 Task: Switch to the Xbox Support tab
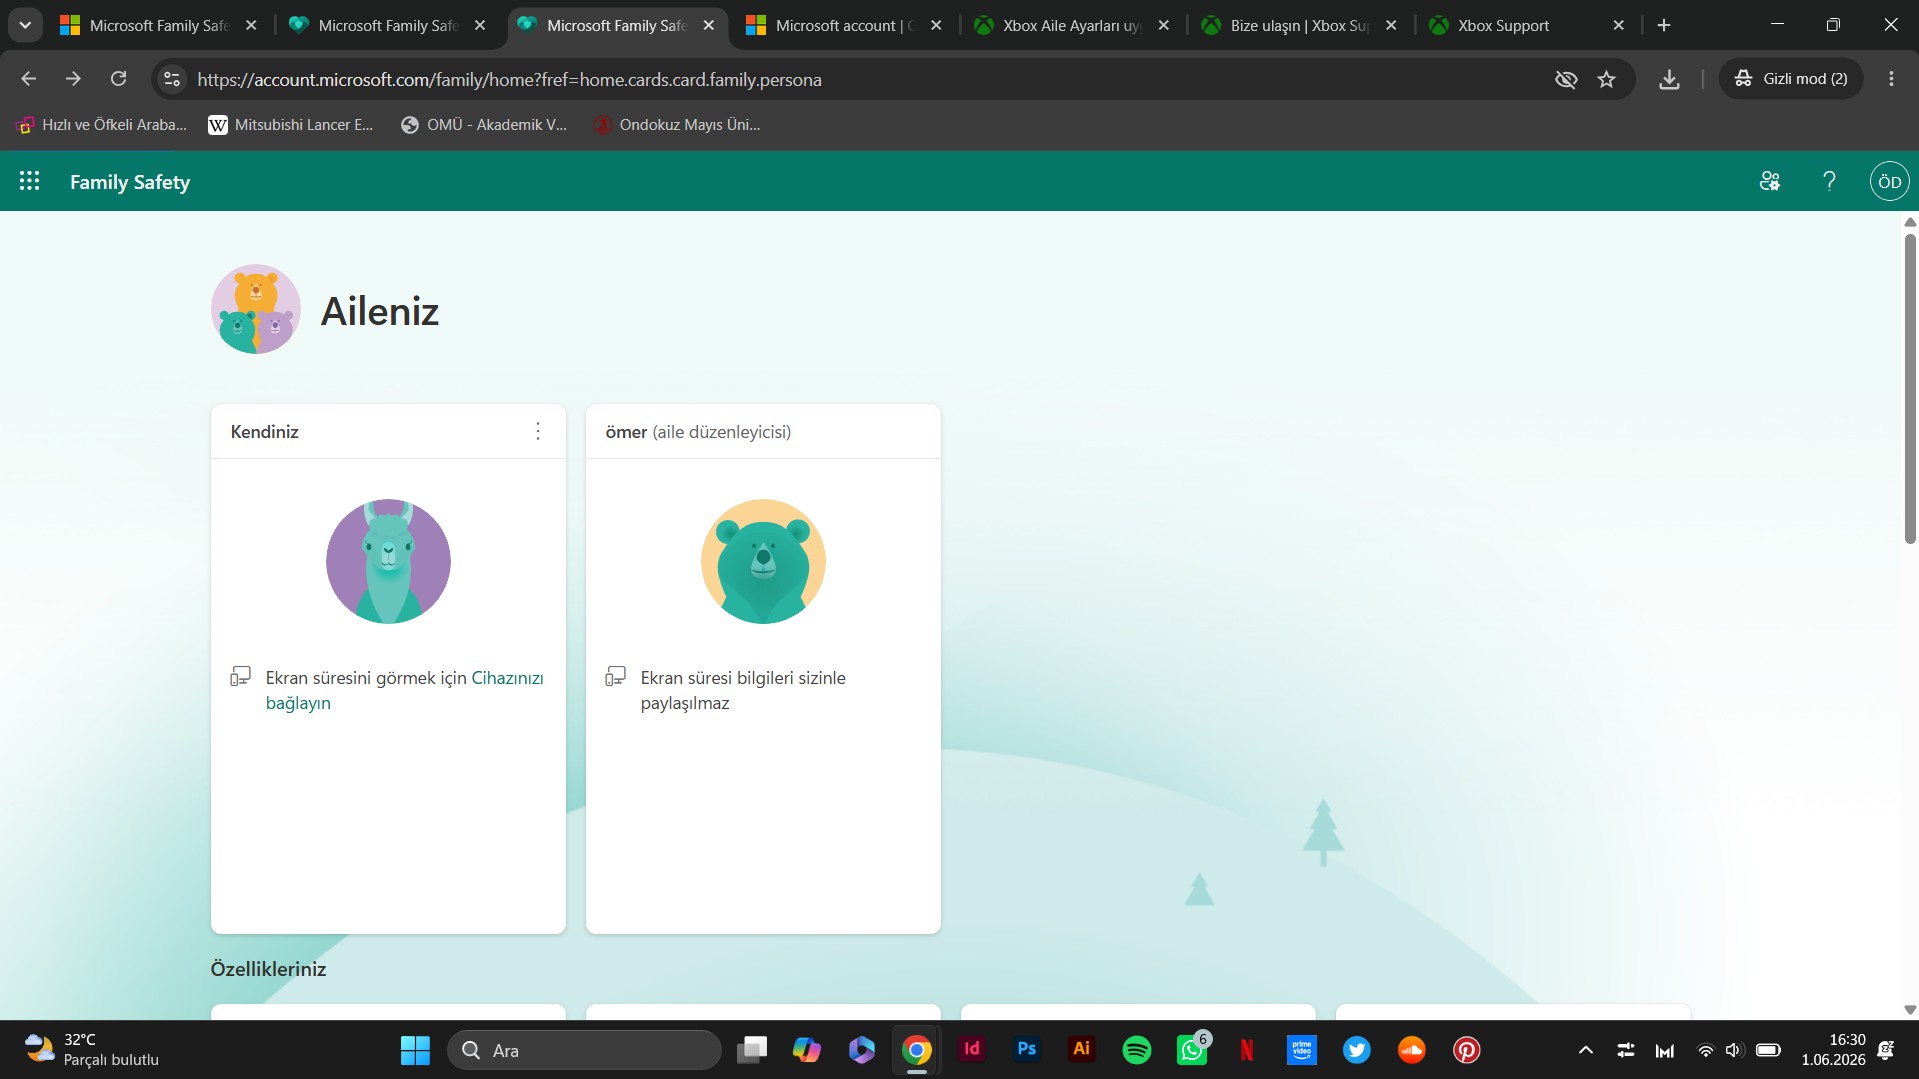[x=1503, y=25]
